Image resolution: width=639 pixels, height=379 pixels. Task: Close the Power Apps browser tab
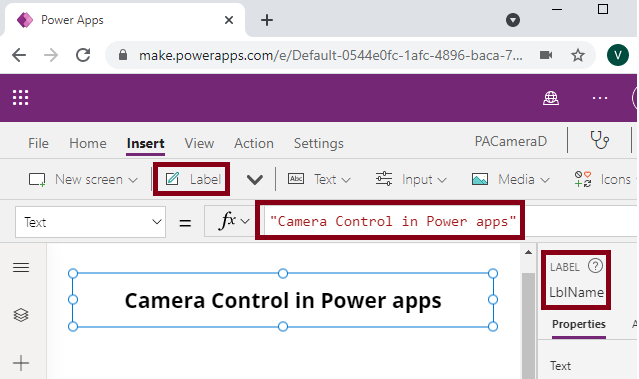pyautogui.click(x=229, y=20)
